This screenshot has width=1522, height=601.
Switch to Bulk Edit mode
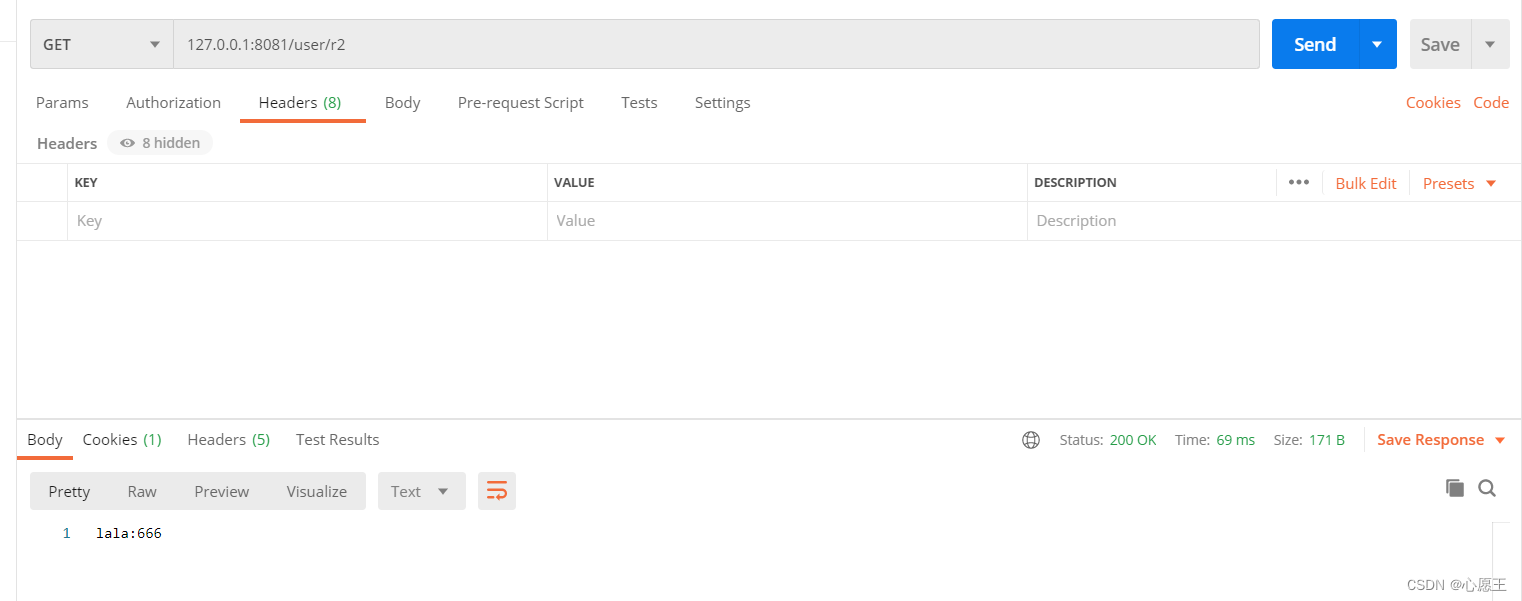(1366, 183)
